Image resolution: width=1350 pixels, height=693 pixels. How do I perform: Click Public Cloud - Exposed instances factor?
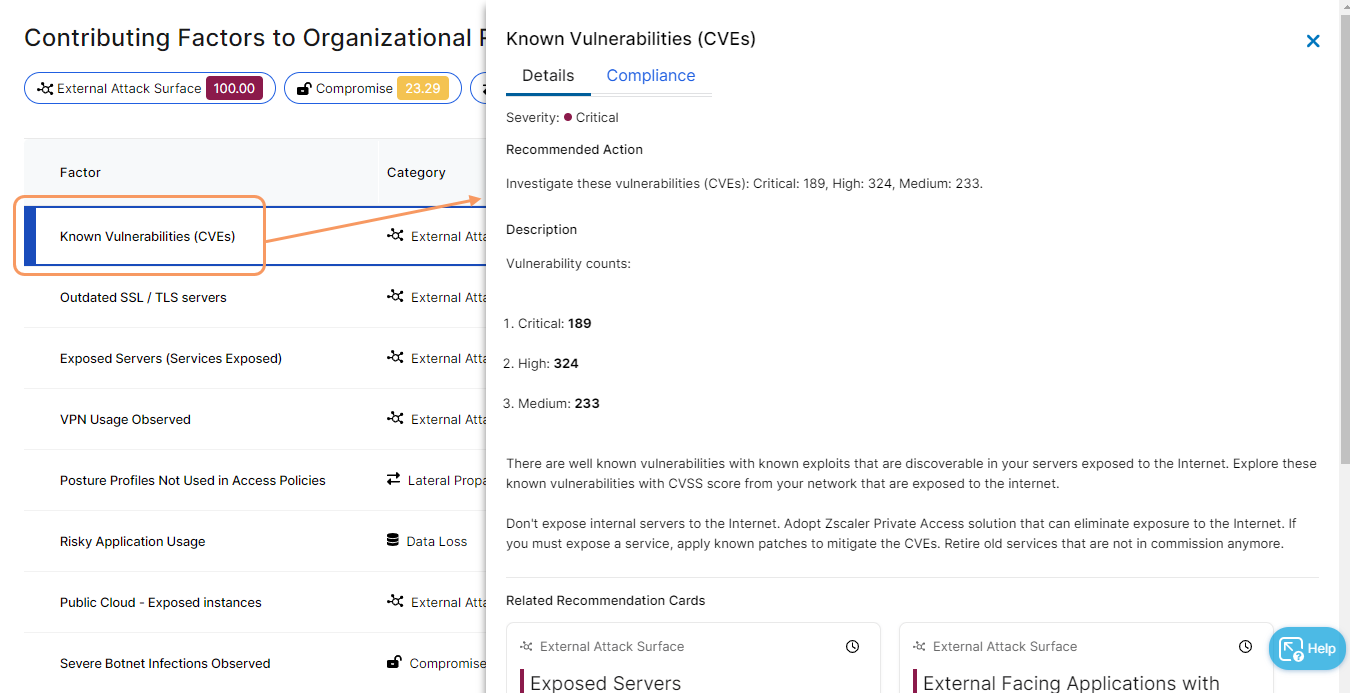161,603
